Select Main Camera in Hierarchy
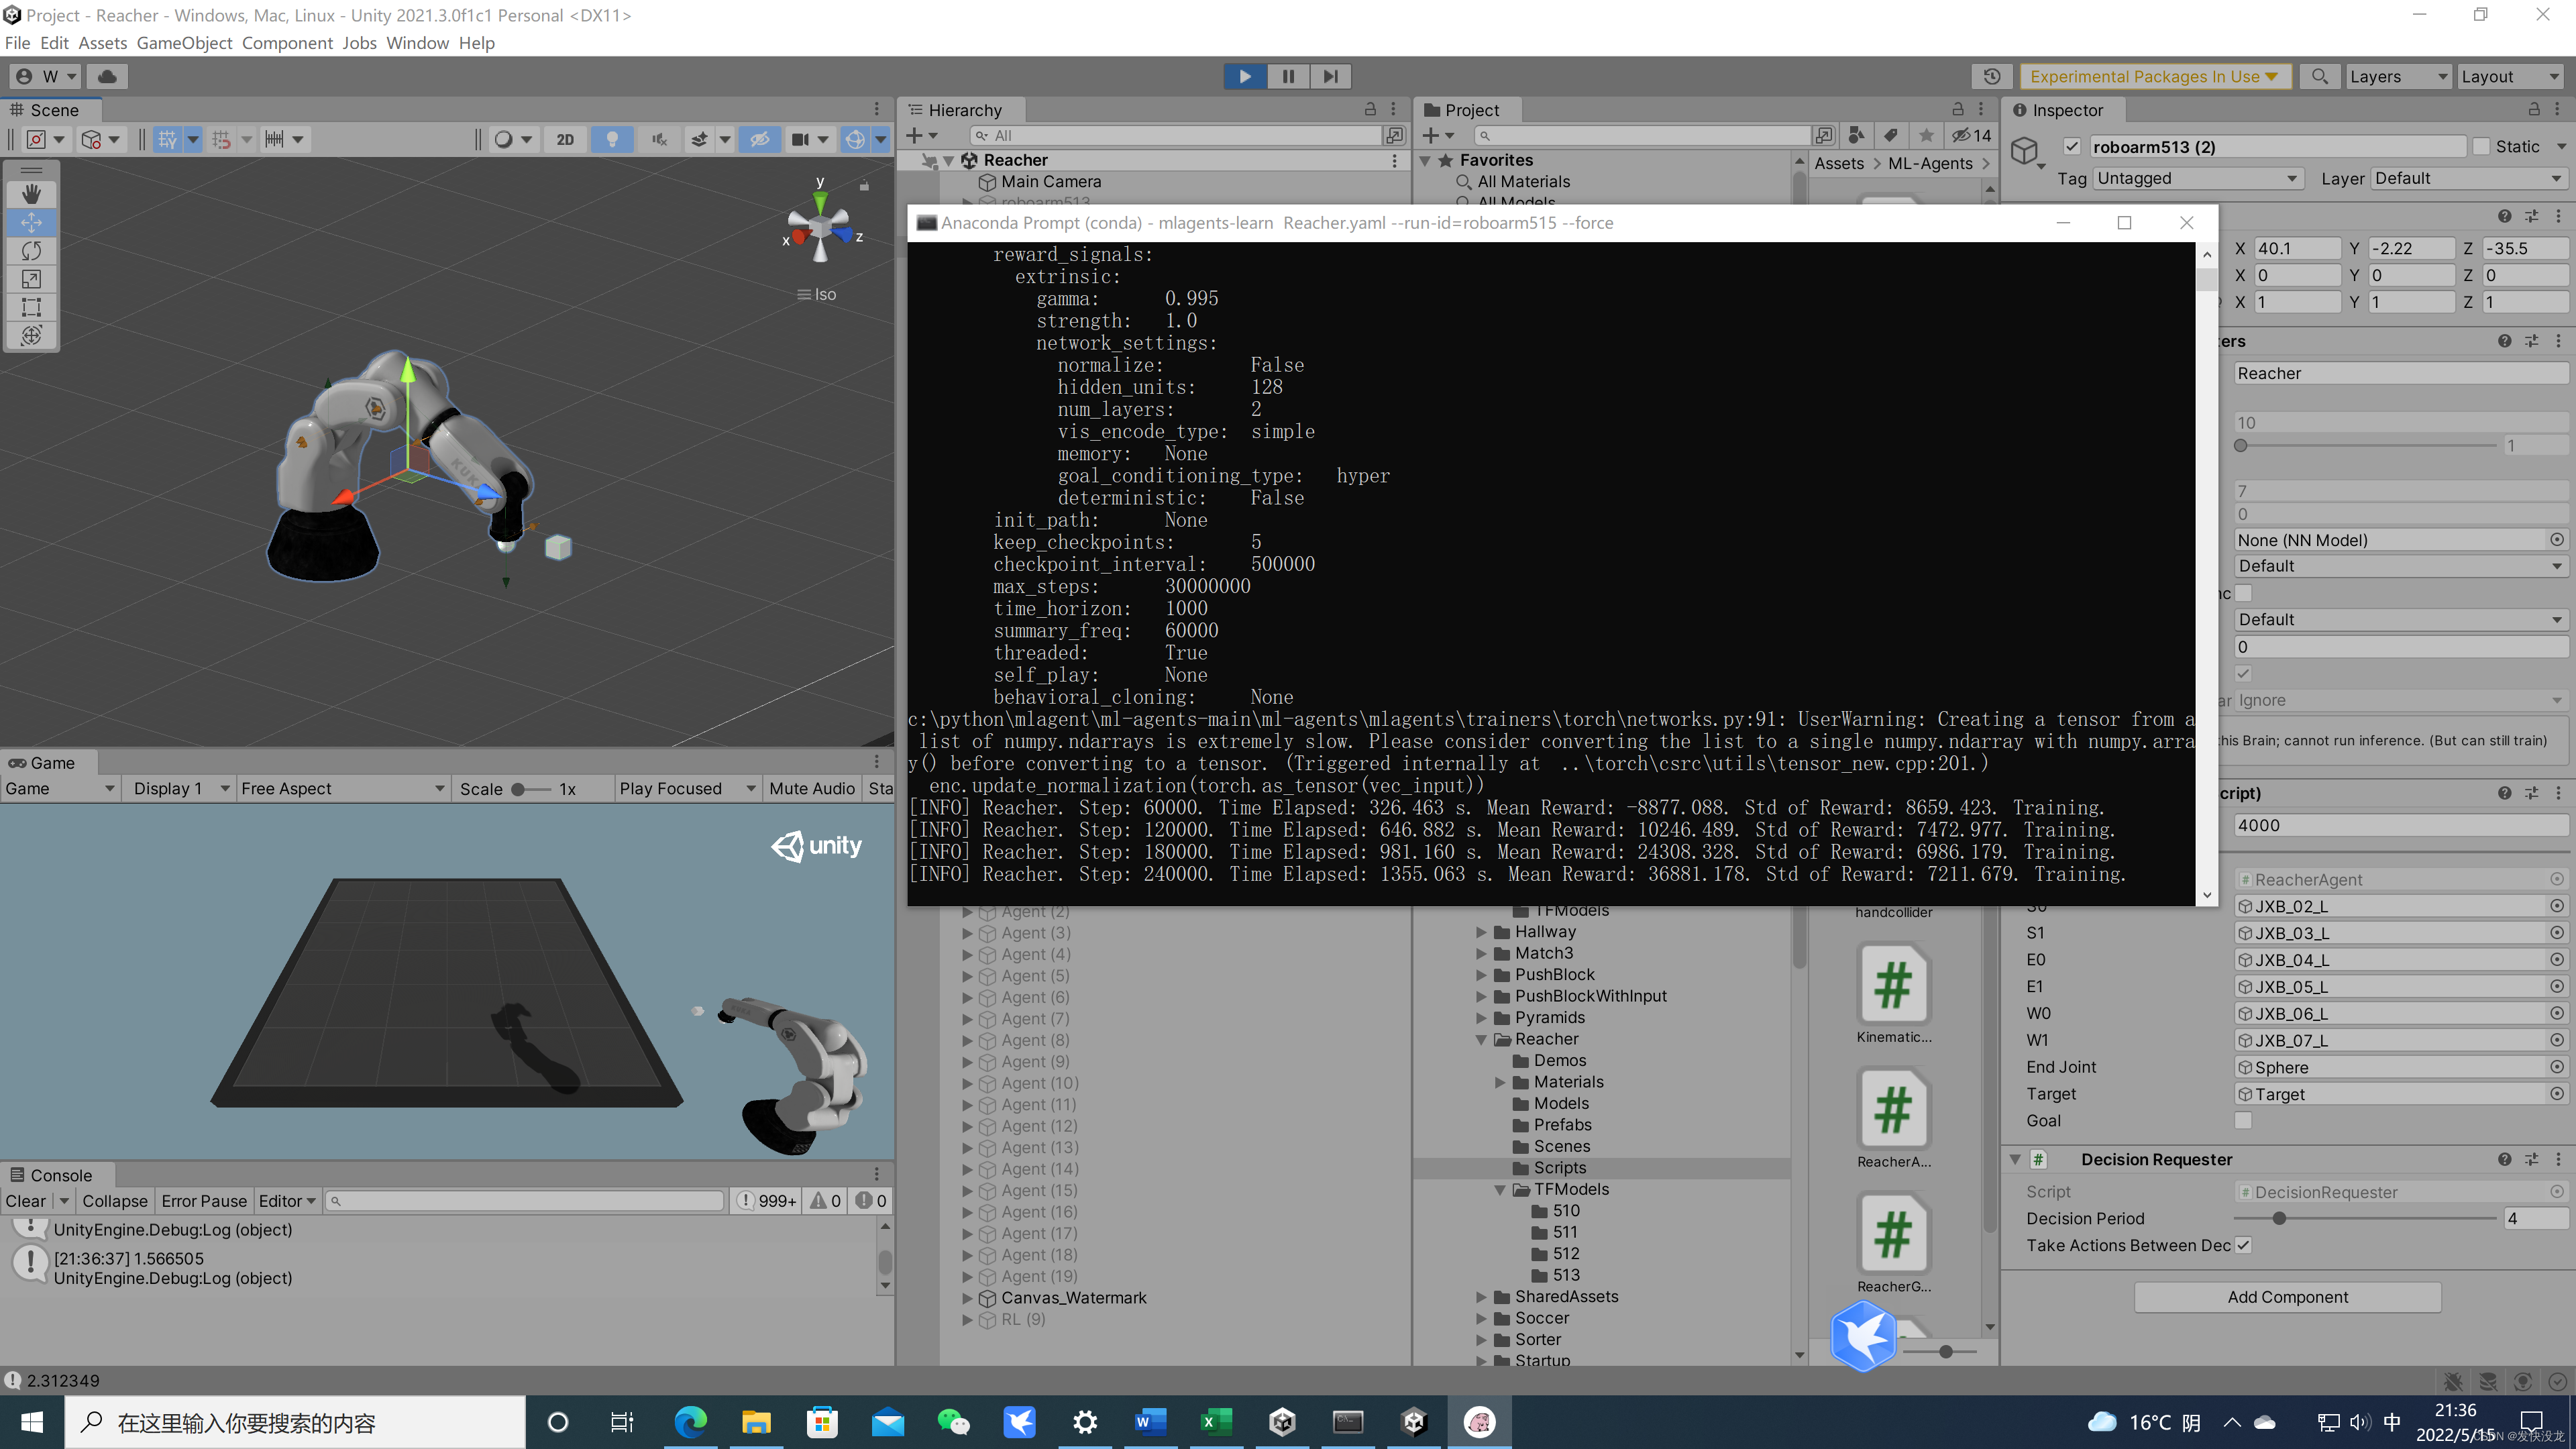Screen dimensions: 2576x1449 [1050, 181]
